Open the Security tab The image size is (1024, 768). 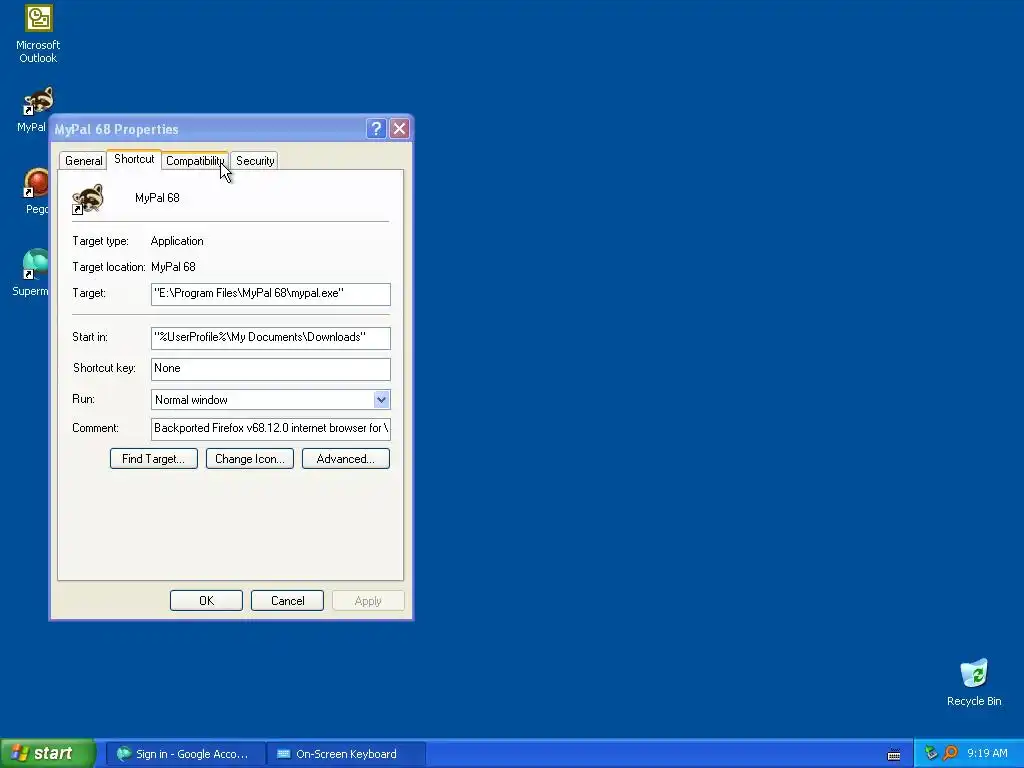(x=255, y=161)
